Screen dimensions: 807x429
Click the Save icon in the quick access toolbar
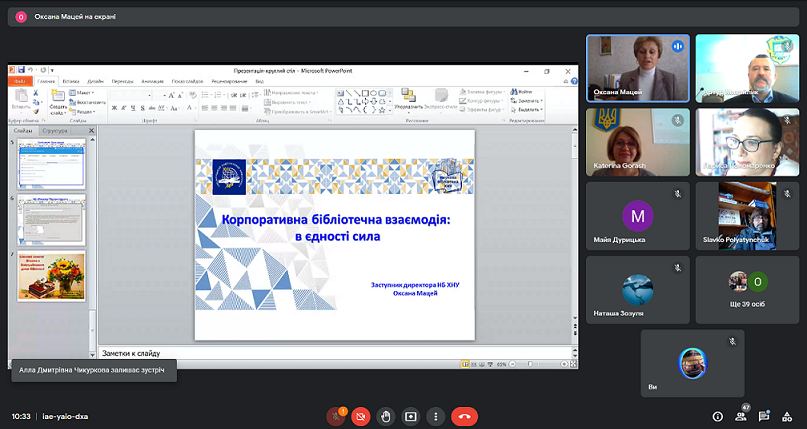click(x=21, y=70)
